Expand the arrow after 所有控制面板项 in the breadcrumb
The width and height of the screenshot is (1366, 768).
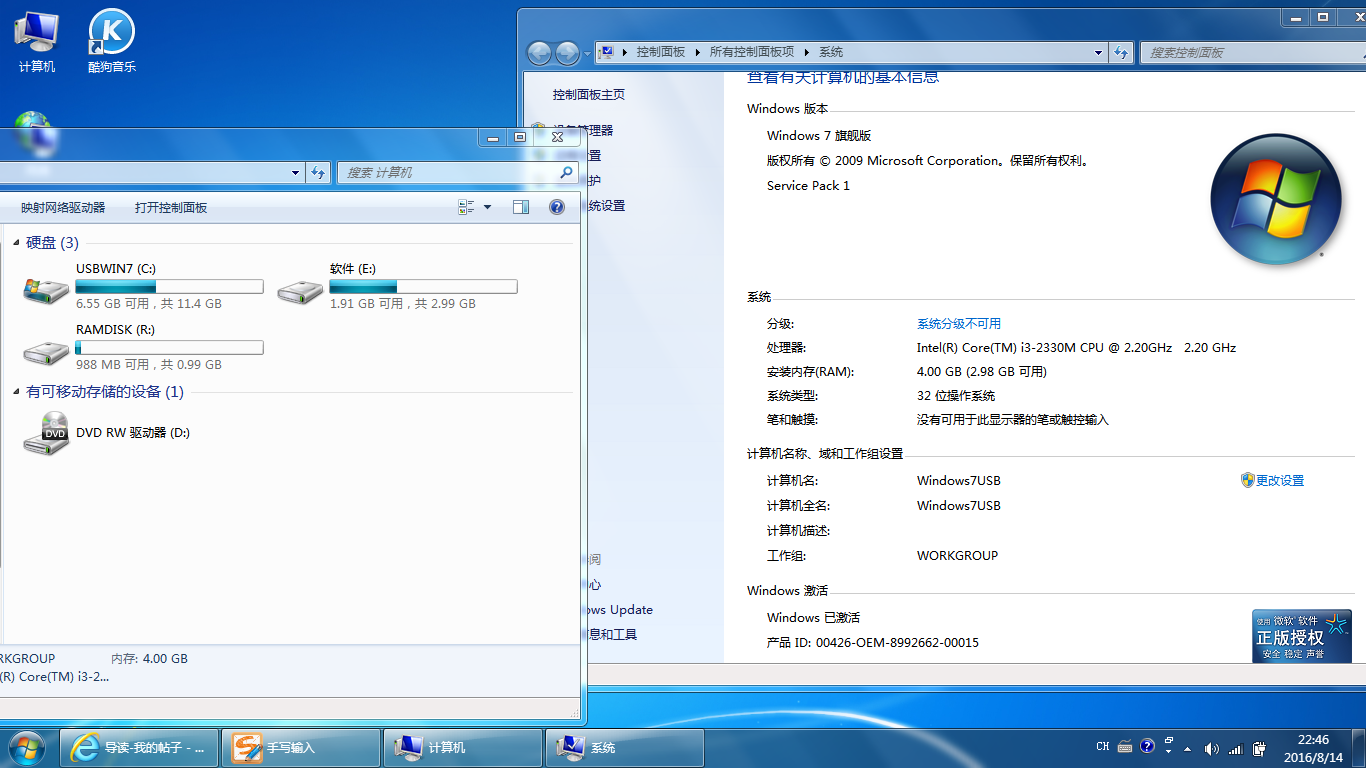(x=807, y=52)
